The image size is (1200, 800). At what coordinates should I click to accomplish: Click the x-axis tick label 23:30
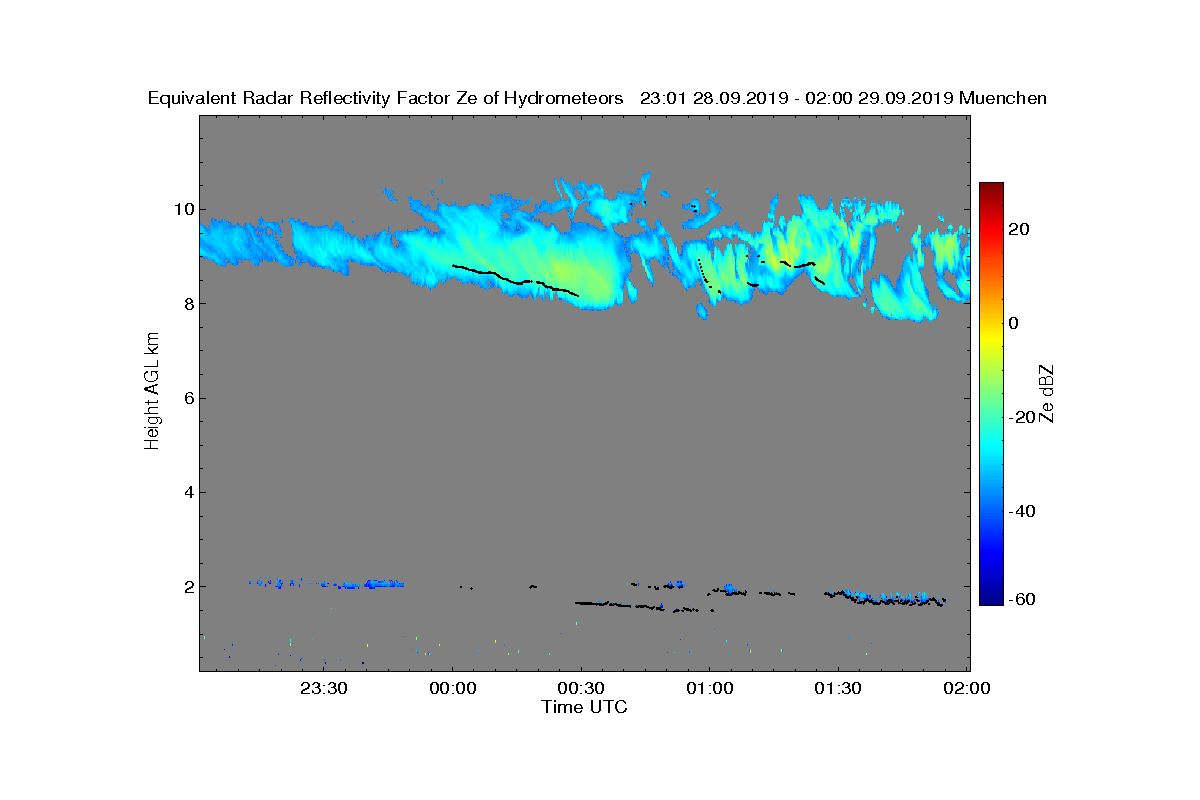(324, 689)
